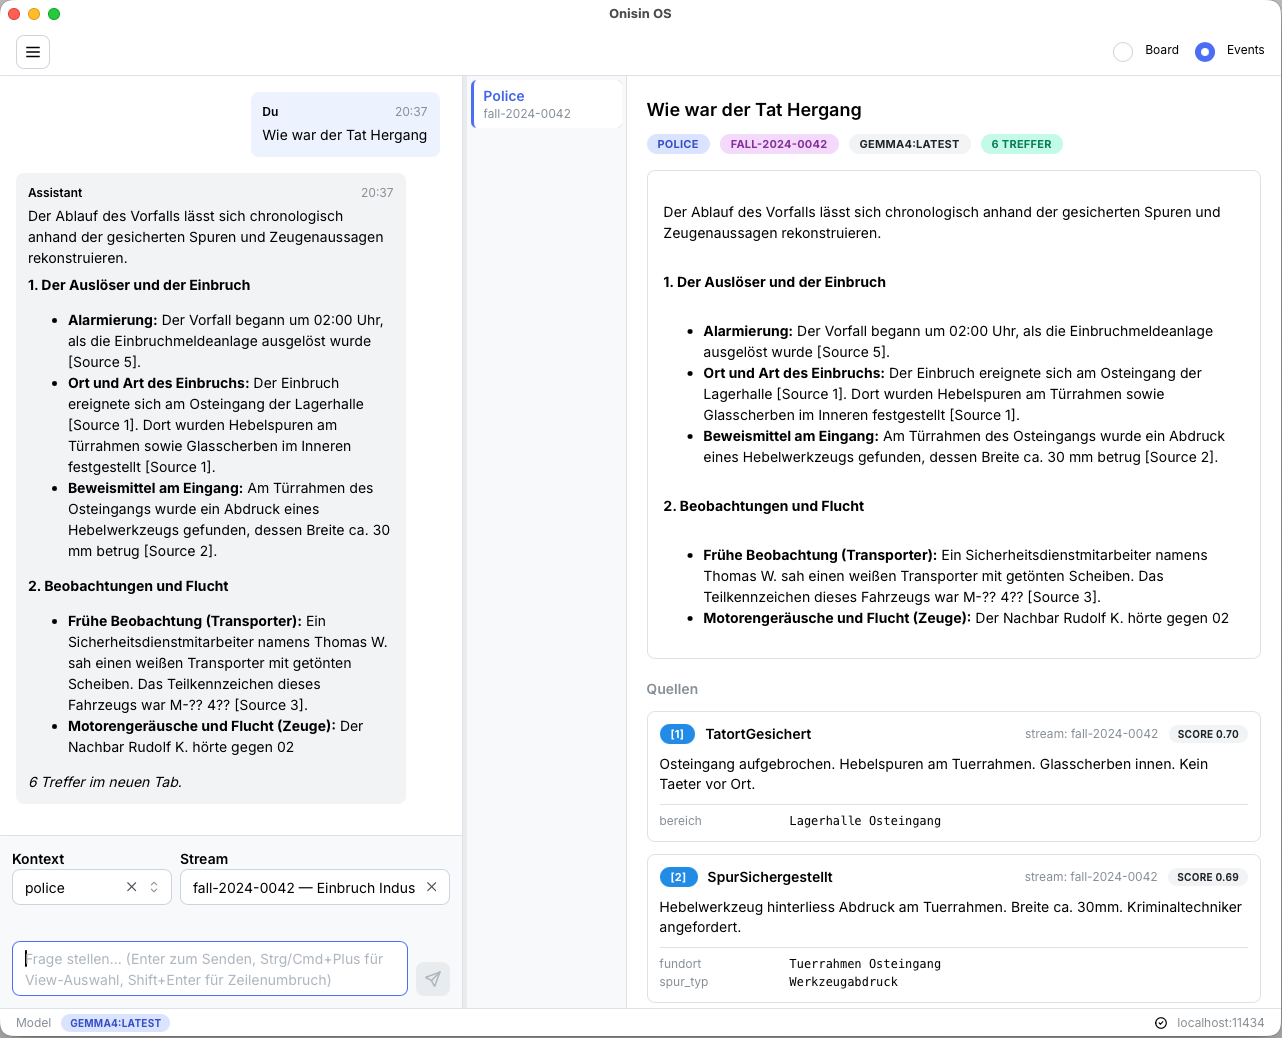Viewport: 1282px width, 1038px height.
Task: Click the macOS green maximize button
Action: (x=54, y=14)
